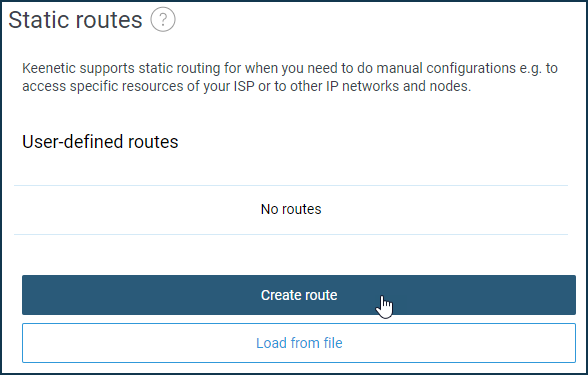Viewport: 588px width, 375px height.
Task: Add a new static route
Action: [299, 295]
